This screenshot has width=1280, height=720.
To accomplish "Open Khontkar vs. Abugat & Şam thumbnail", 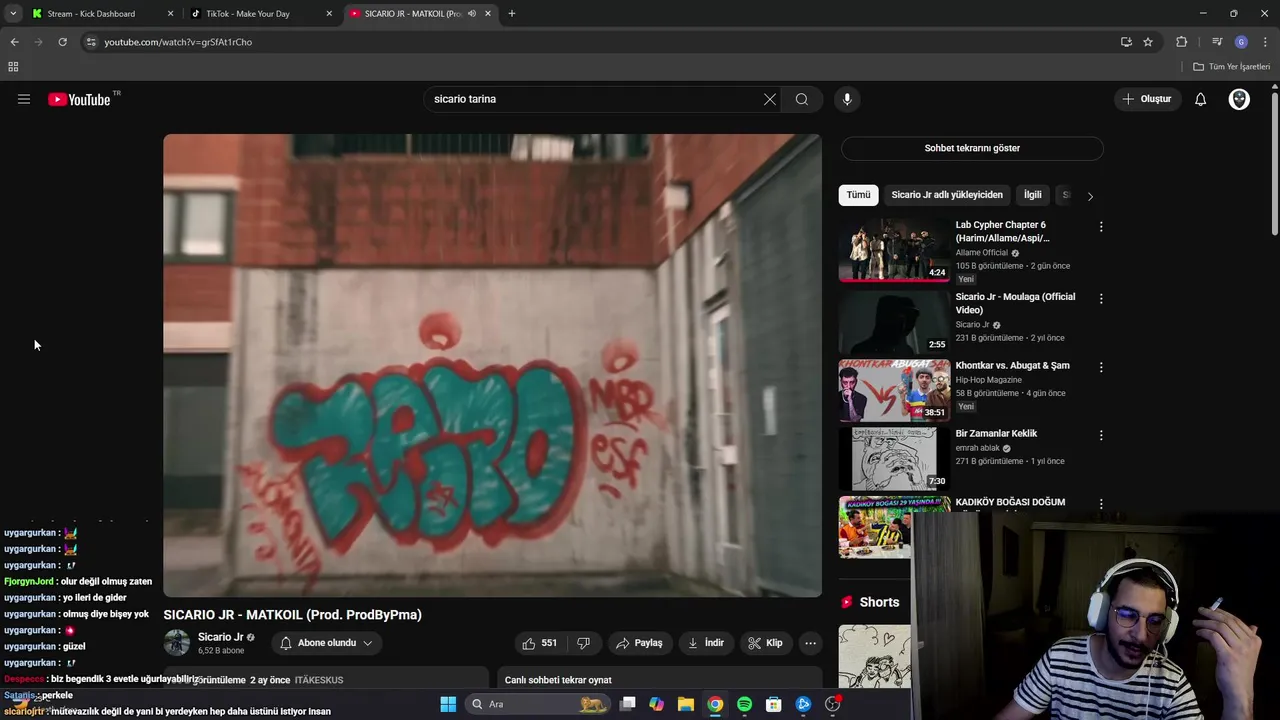I will 894,390.
